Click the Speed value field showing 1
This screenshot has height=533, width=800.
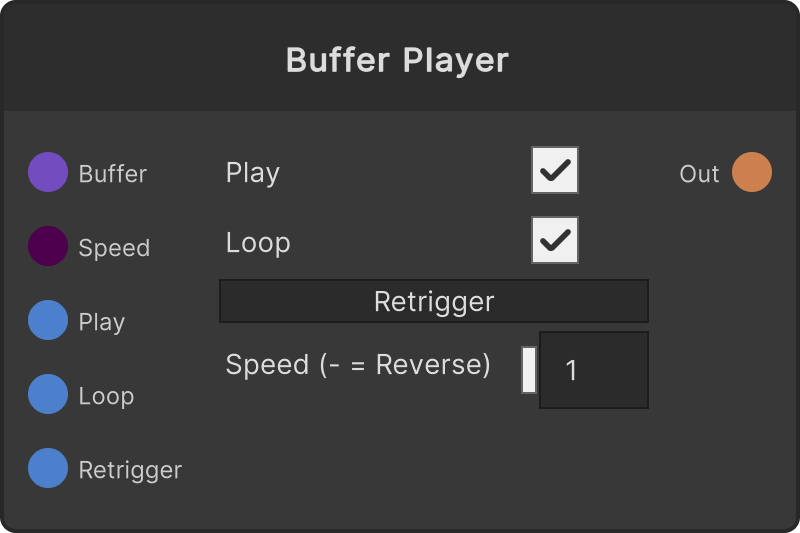pyautogui.click(x=594, y=370)
